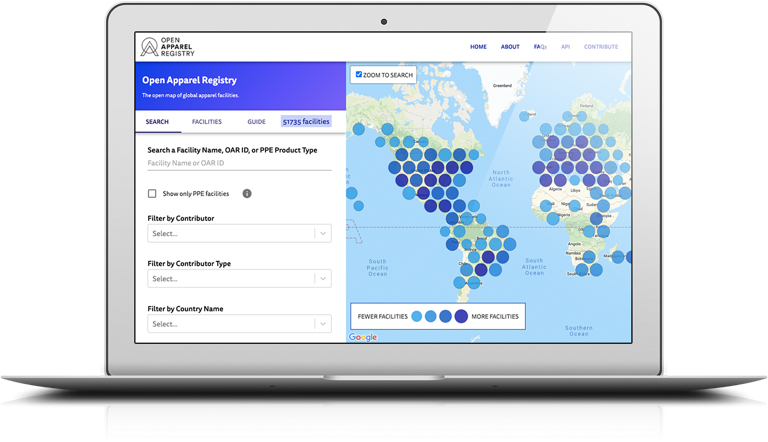Click the Open Apparel Registry banner heading
768x442 pixels.
point(190,80)
